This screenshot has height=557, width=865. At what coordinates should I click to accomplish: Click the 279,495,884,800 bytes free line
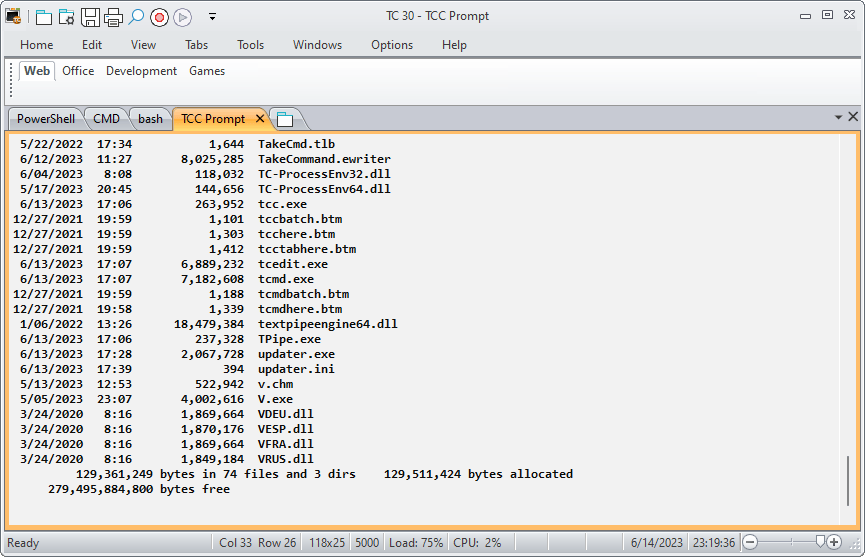(x=139, y=489)
